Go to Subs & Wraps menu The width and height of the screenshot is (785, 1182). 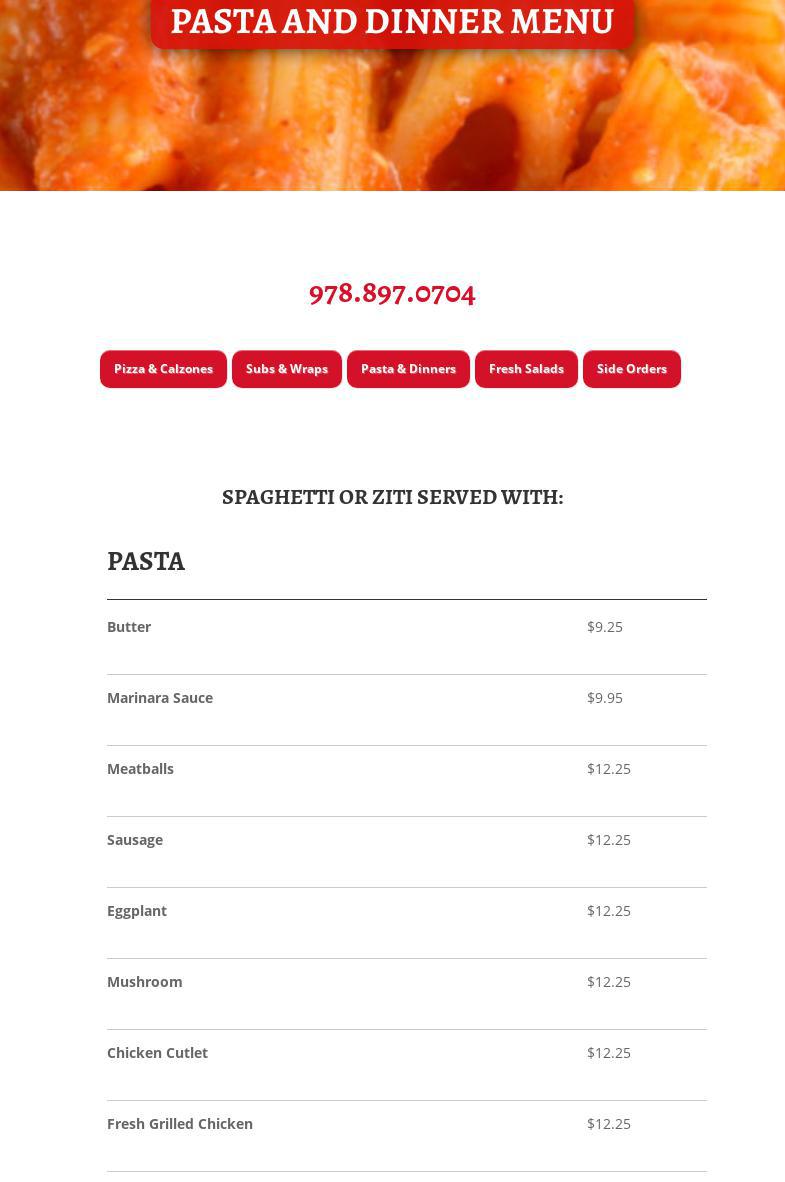point(287,369)
